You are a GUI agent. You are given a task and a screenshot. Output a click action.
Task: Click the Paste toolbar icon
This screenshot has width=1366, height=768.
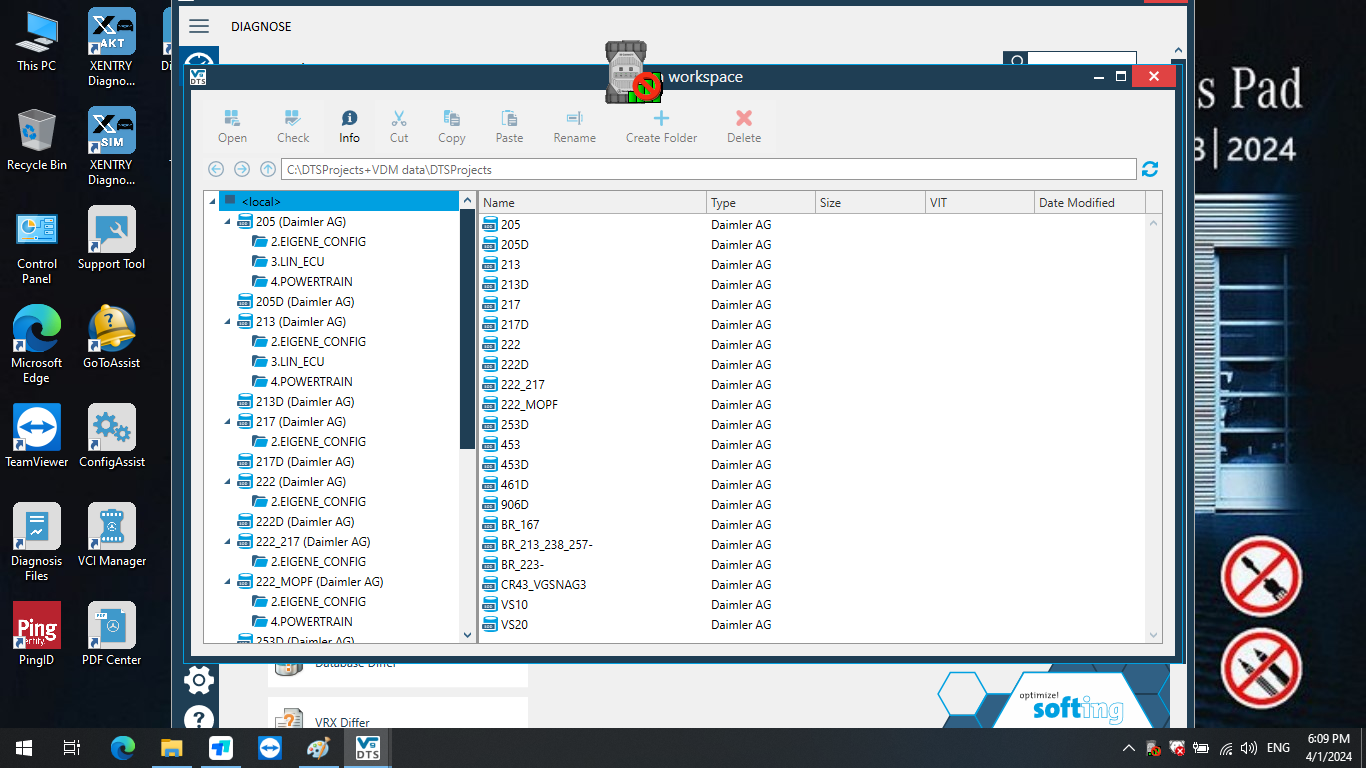click(508, 124)
